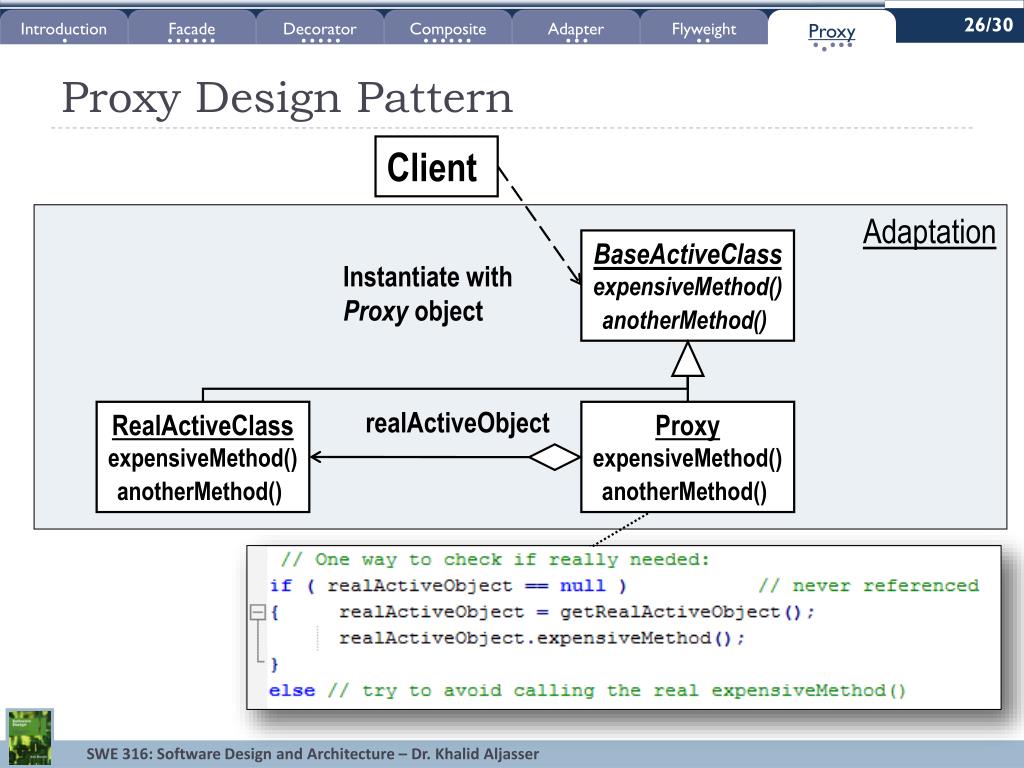Click the getRealActiveObject() call in code
This screenshot has width=1024, height=768.
pyautogui.click(x=686, y=612)
